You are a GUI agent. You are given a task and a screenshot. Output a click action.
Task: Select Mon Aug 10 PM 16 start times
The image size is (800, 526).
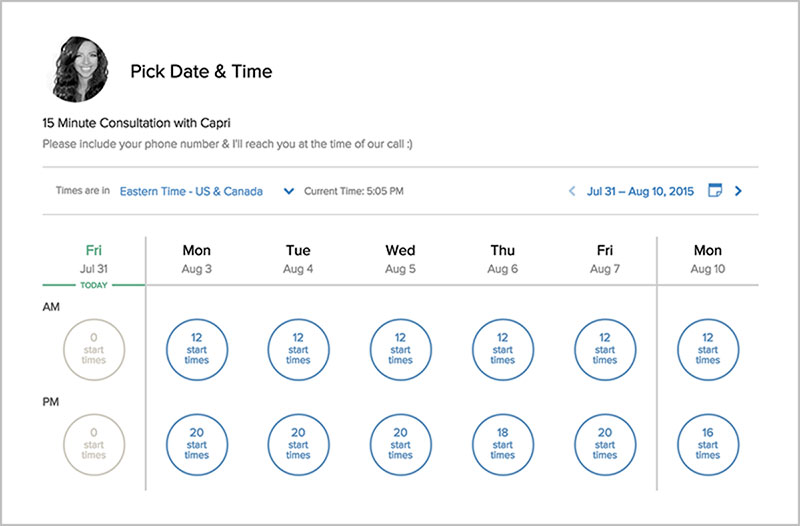708,444
